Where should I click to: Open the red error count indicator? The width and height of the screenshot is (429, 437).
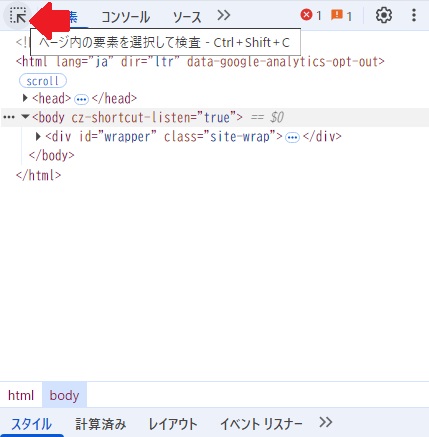311,15
